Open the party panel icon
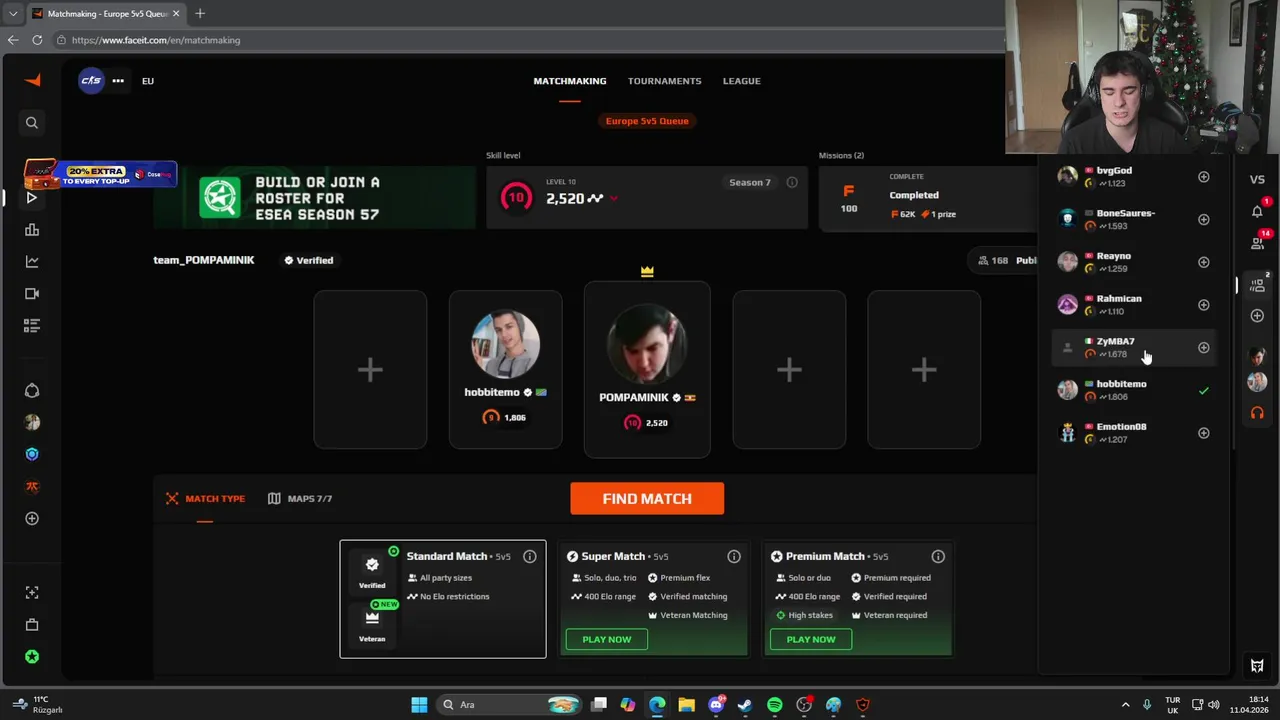 (x=1257, y=284)
